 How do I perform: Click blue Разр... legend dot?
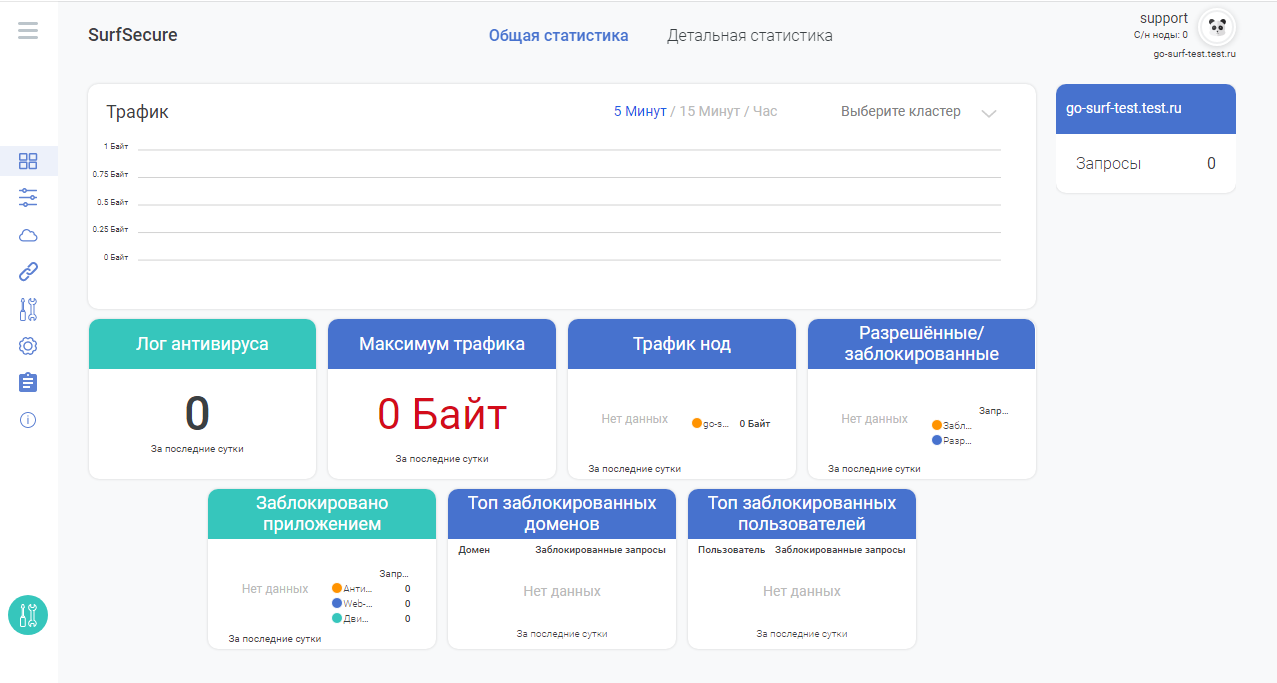[x=937, y=440]
